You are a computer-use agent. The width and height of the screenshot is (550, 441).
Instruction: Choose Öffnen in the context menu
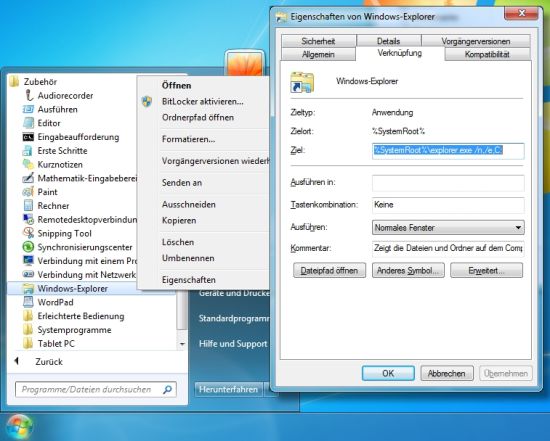coord(176,86)
